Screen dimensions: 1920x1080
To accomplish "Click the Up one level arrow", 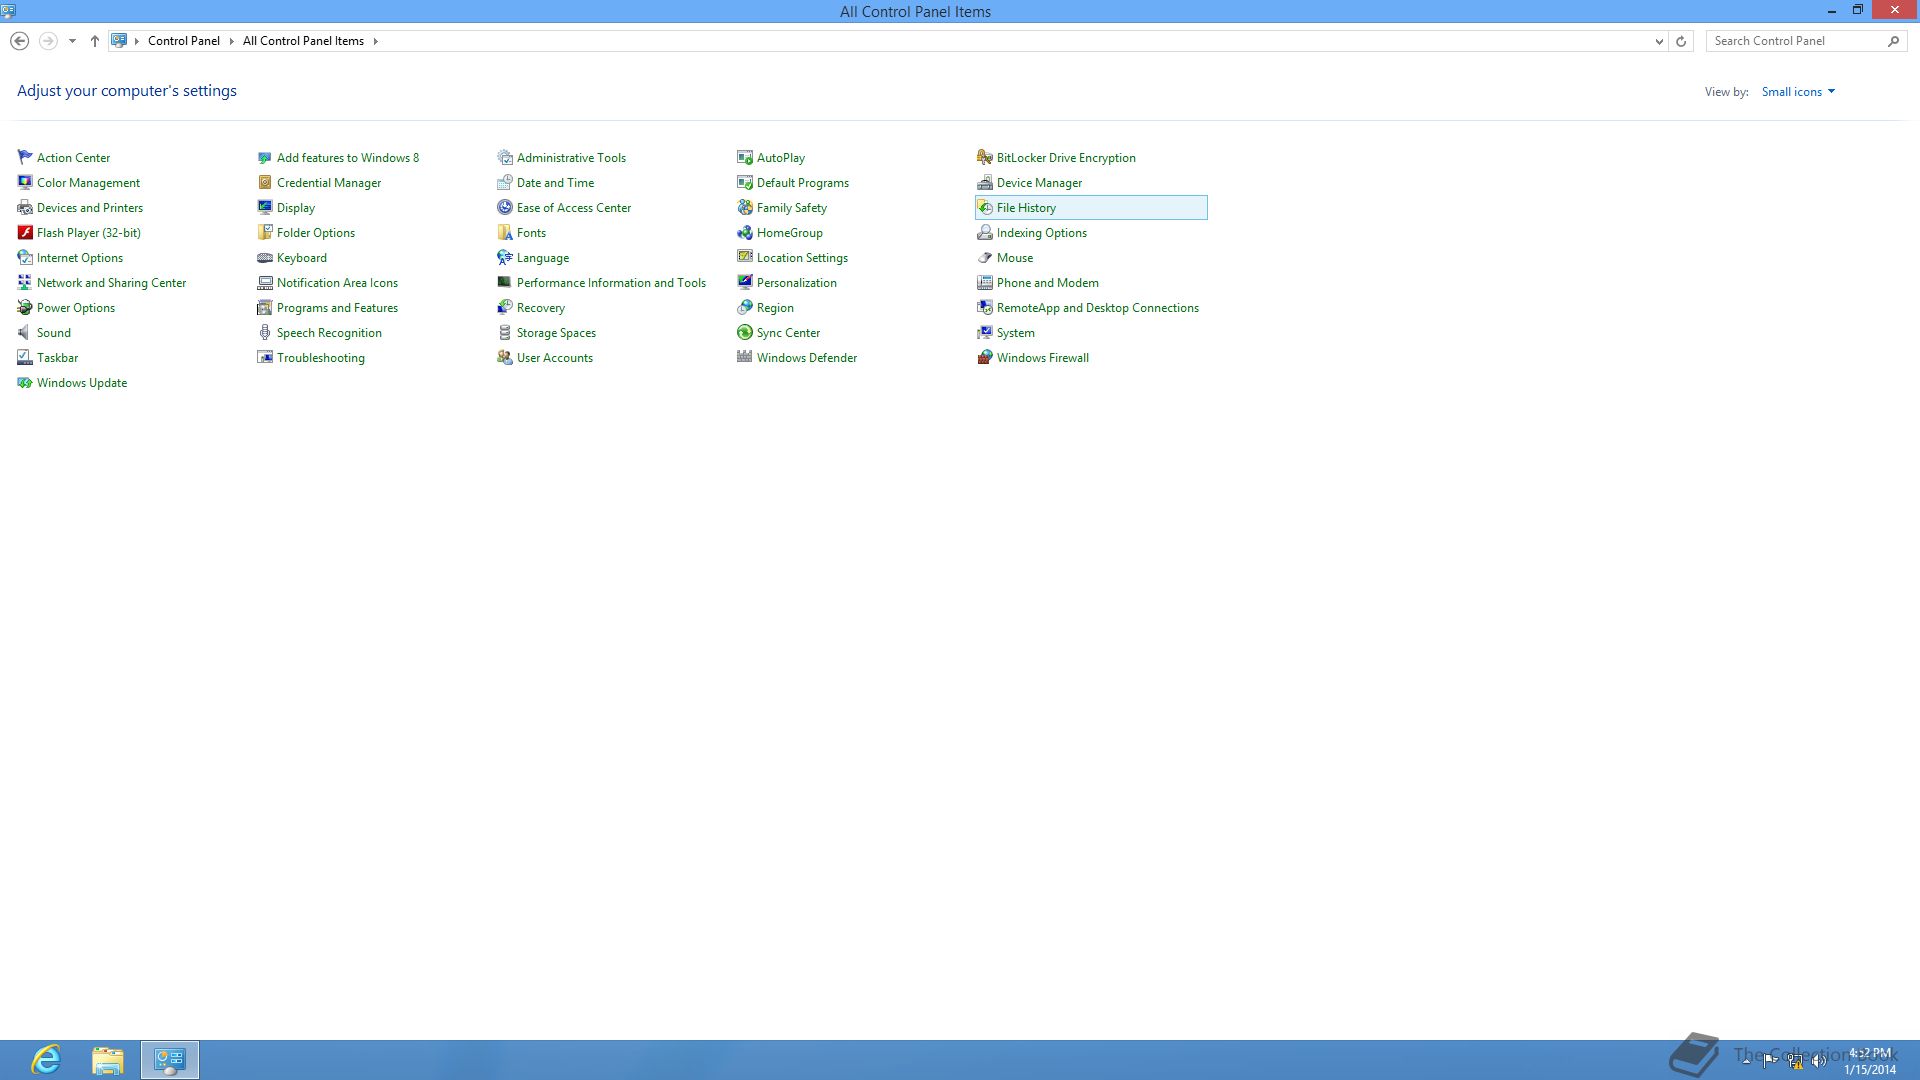I will (95, 41).
